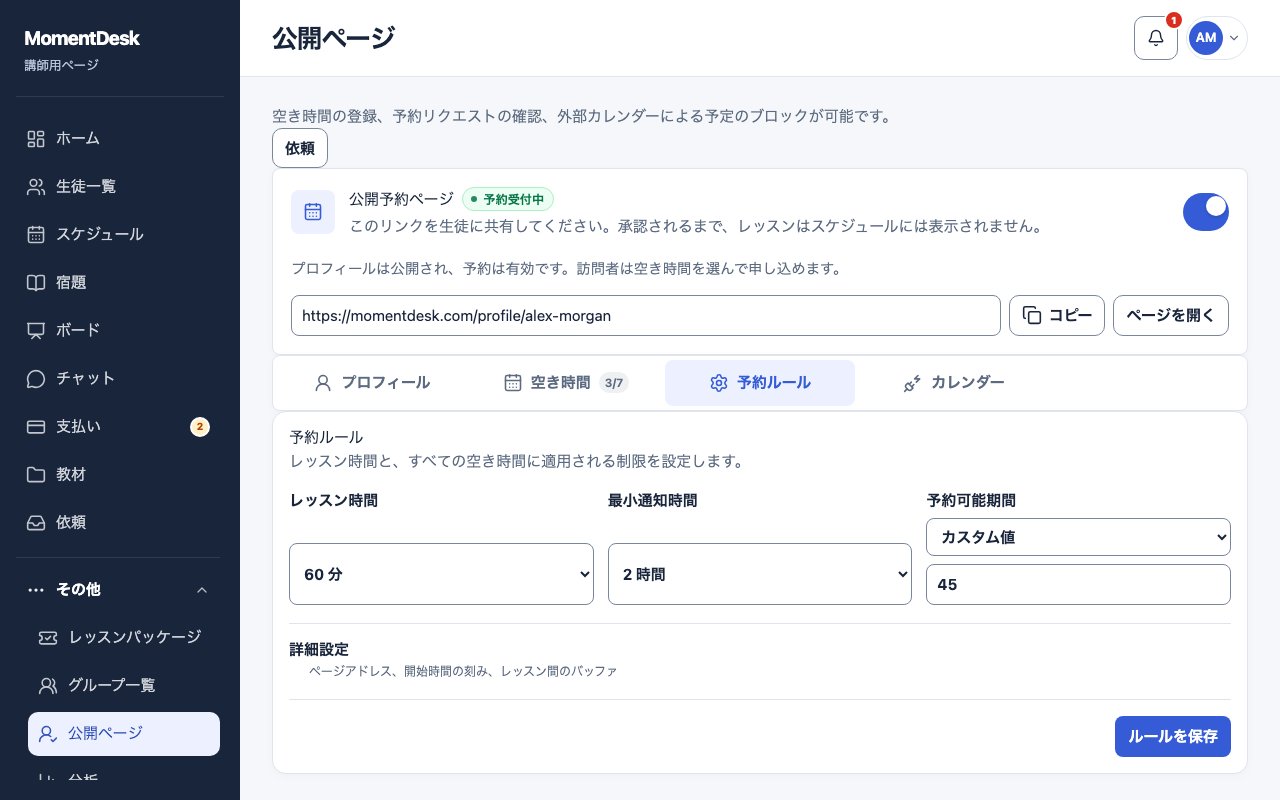The height and width of the screenshot is (800, 1280).
Task: Click the custom value field showing 45
Action: tap(1078, 585)
